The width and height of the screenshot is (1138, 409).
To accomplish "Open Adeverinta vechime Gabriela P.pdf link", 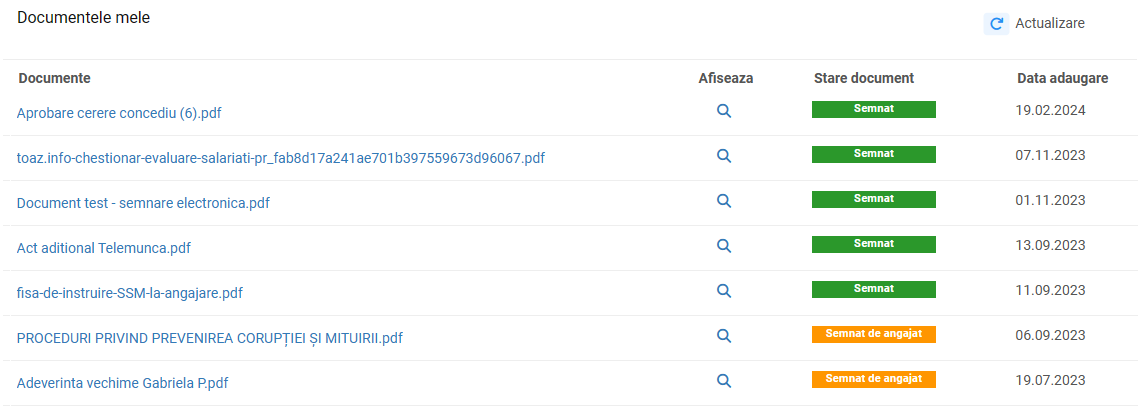I will coord(123,383).
